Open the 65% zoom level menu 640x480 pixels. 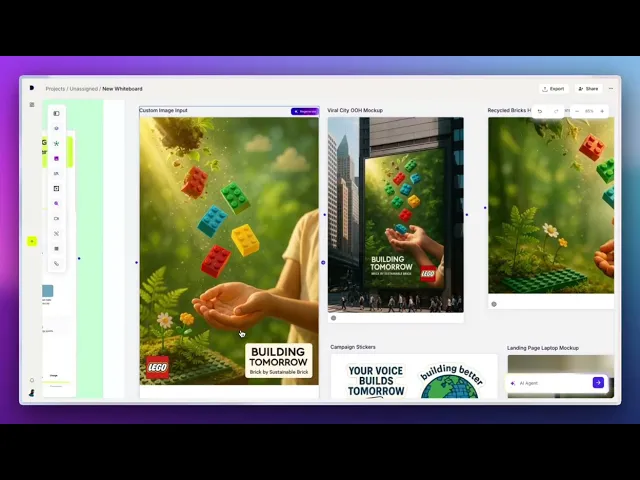pyautogui.click(x=589, y=111)
